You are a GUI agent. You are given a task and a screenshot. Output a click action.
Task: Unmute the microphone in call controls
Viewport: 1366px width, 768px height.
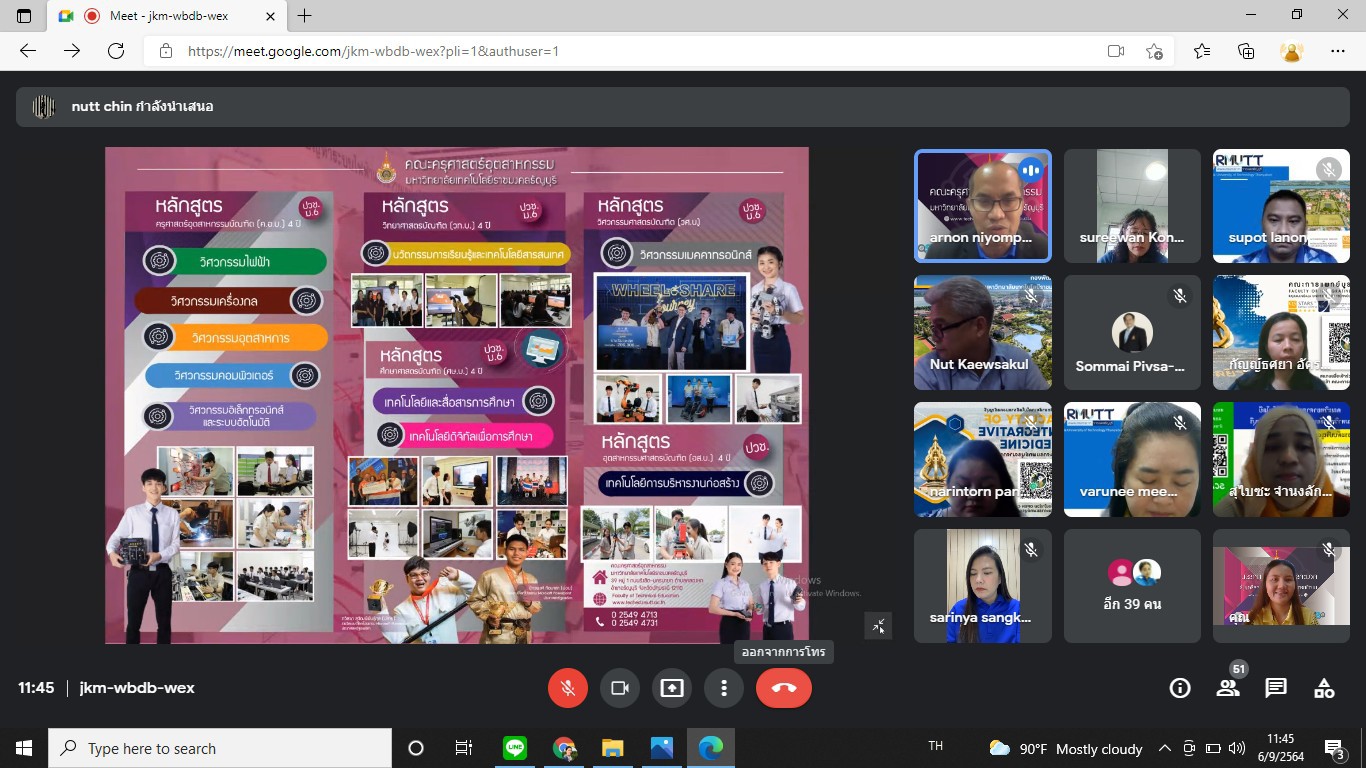pos(568,688)
